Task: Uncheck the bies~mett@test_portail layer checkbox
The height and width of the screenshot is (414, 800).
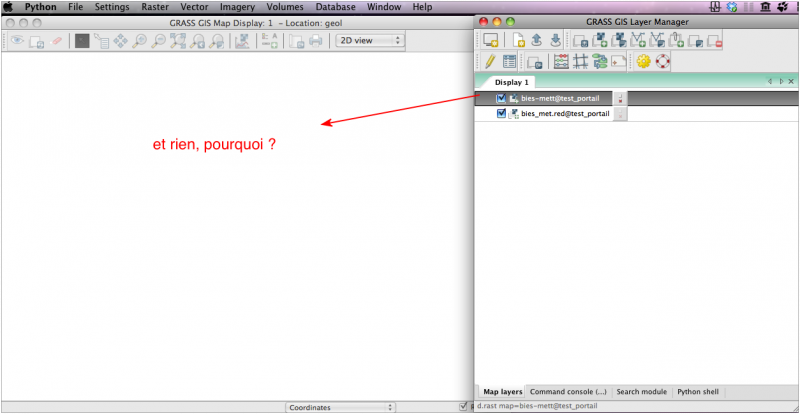Action: (x=501, y=98)
